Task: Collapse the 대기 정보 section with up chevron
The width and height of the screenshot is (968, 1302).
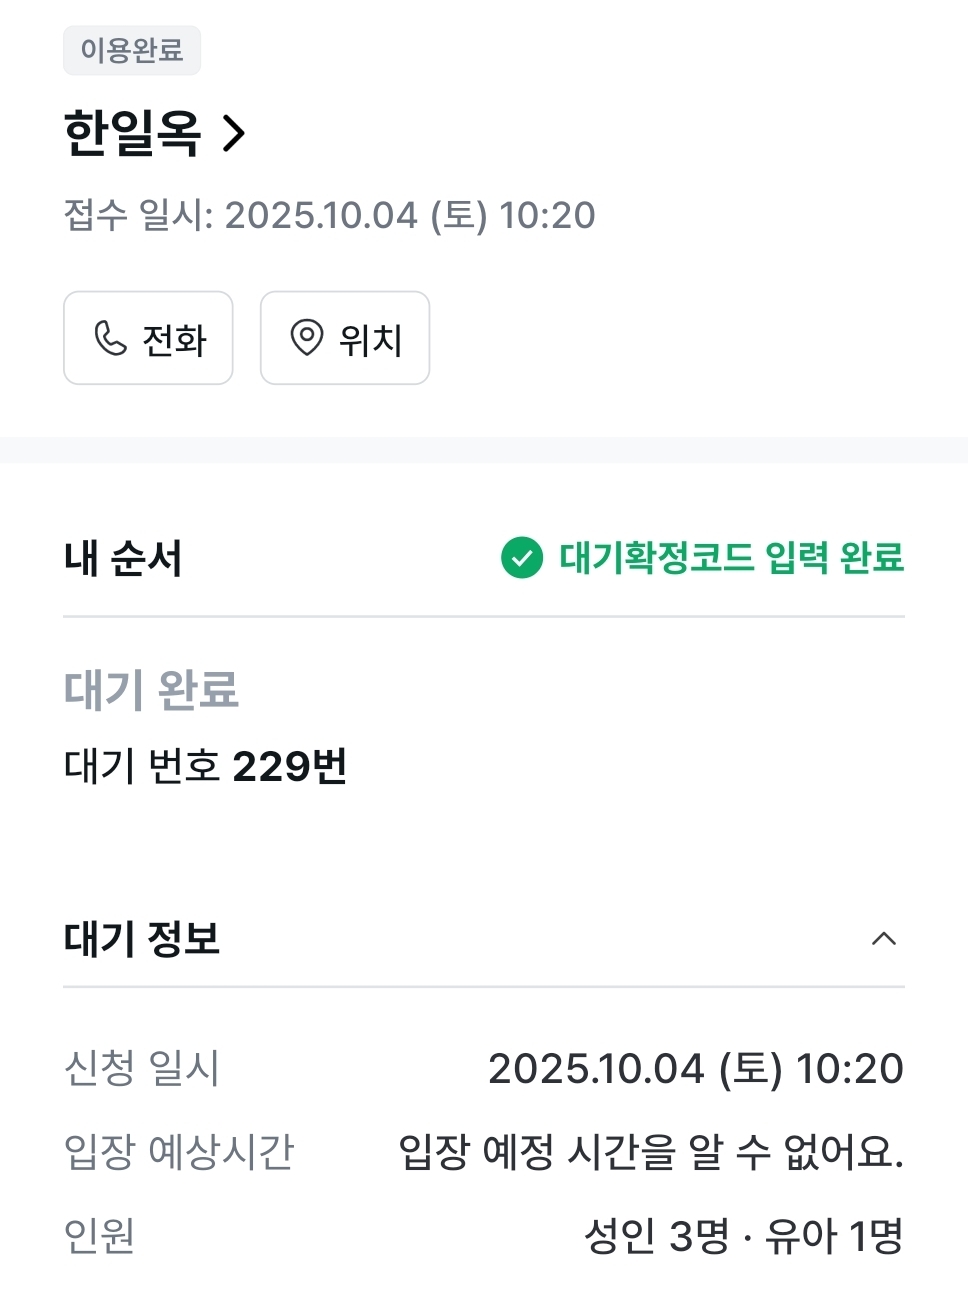Action: [x=884, y=939]
